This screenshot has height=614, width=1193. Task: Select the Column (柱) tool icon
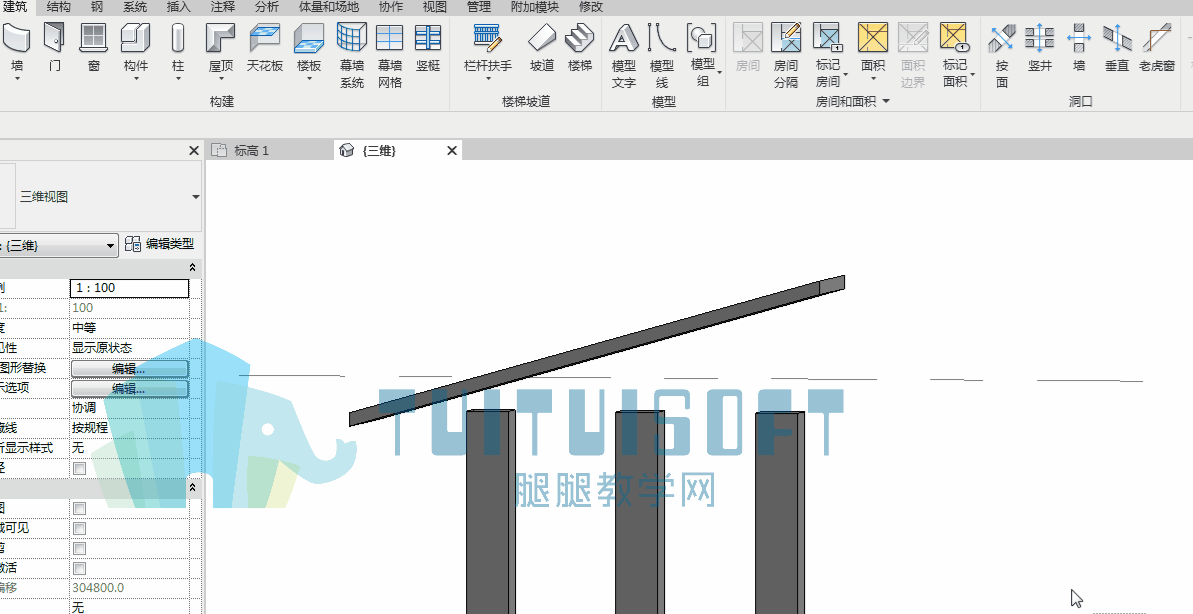[x=178, y=37]
